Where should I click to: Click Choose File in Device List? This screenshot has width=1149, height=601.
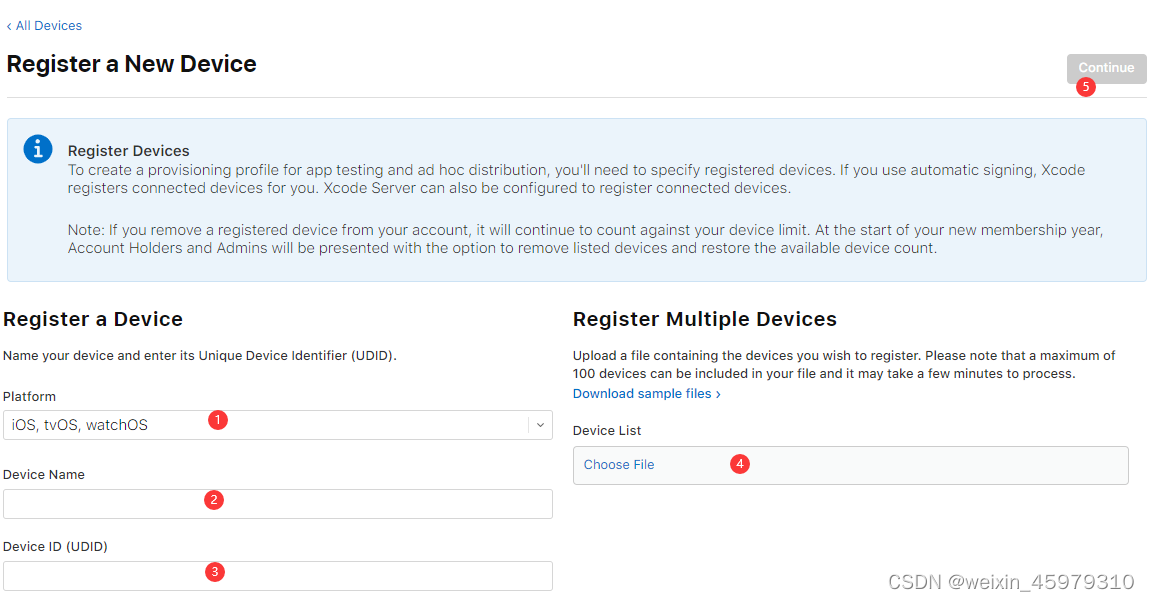click(x=618, y=465)
